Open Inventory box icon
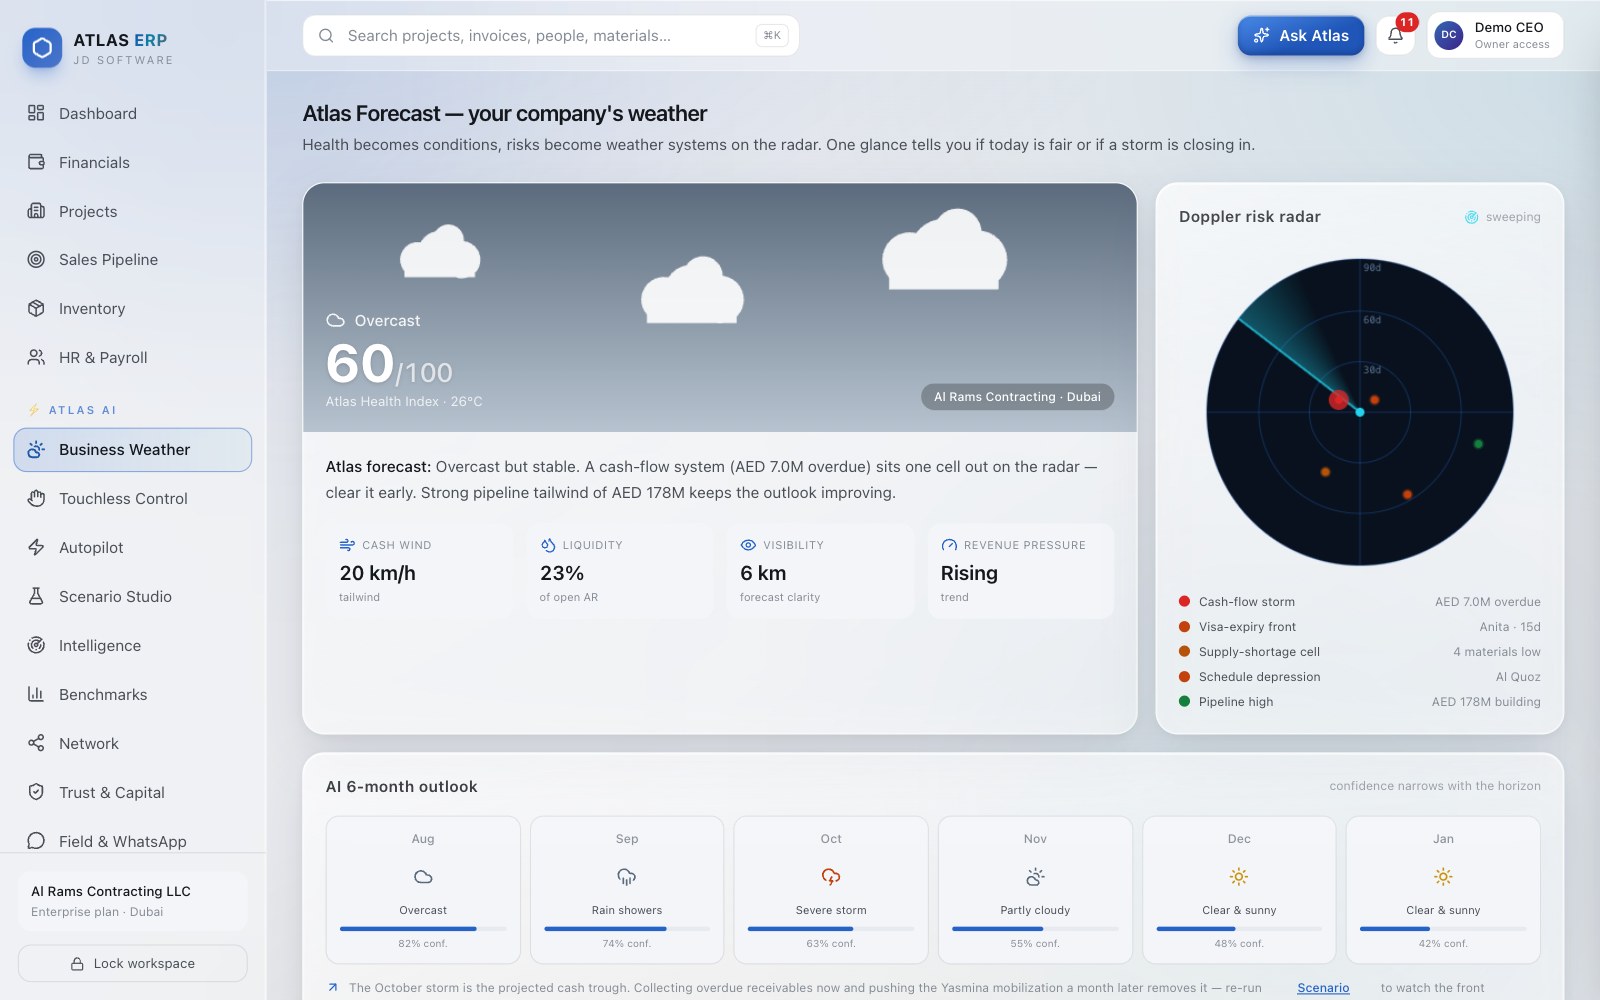Screen dimensions: 1600x1000 (x=36, y=308)
